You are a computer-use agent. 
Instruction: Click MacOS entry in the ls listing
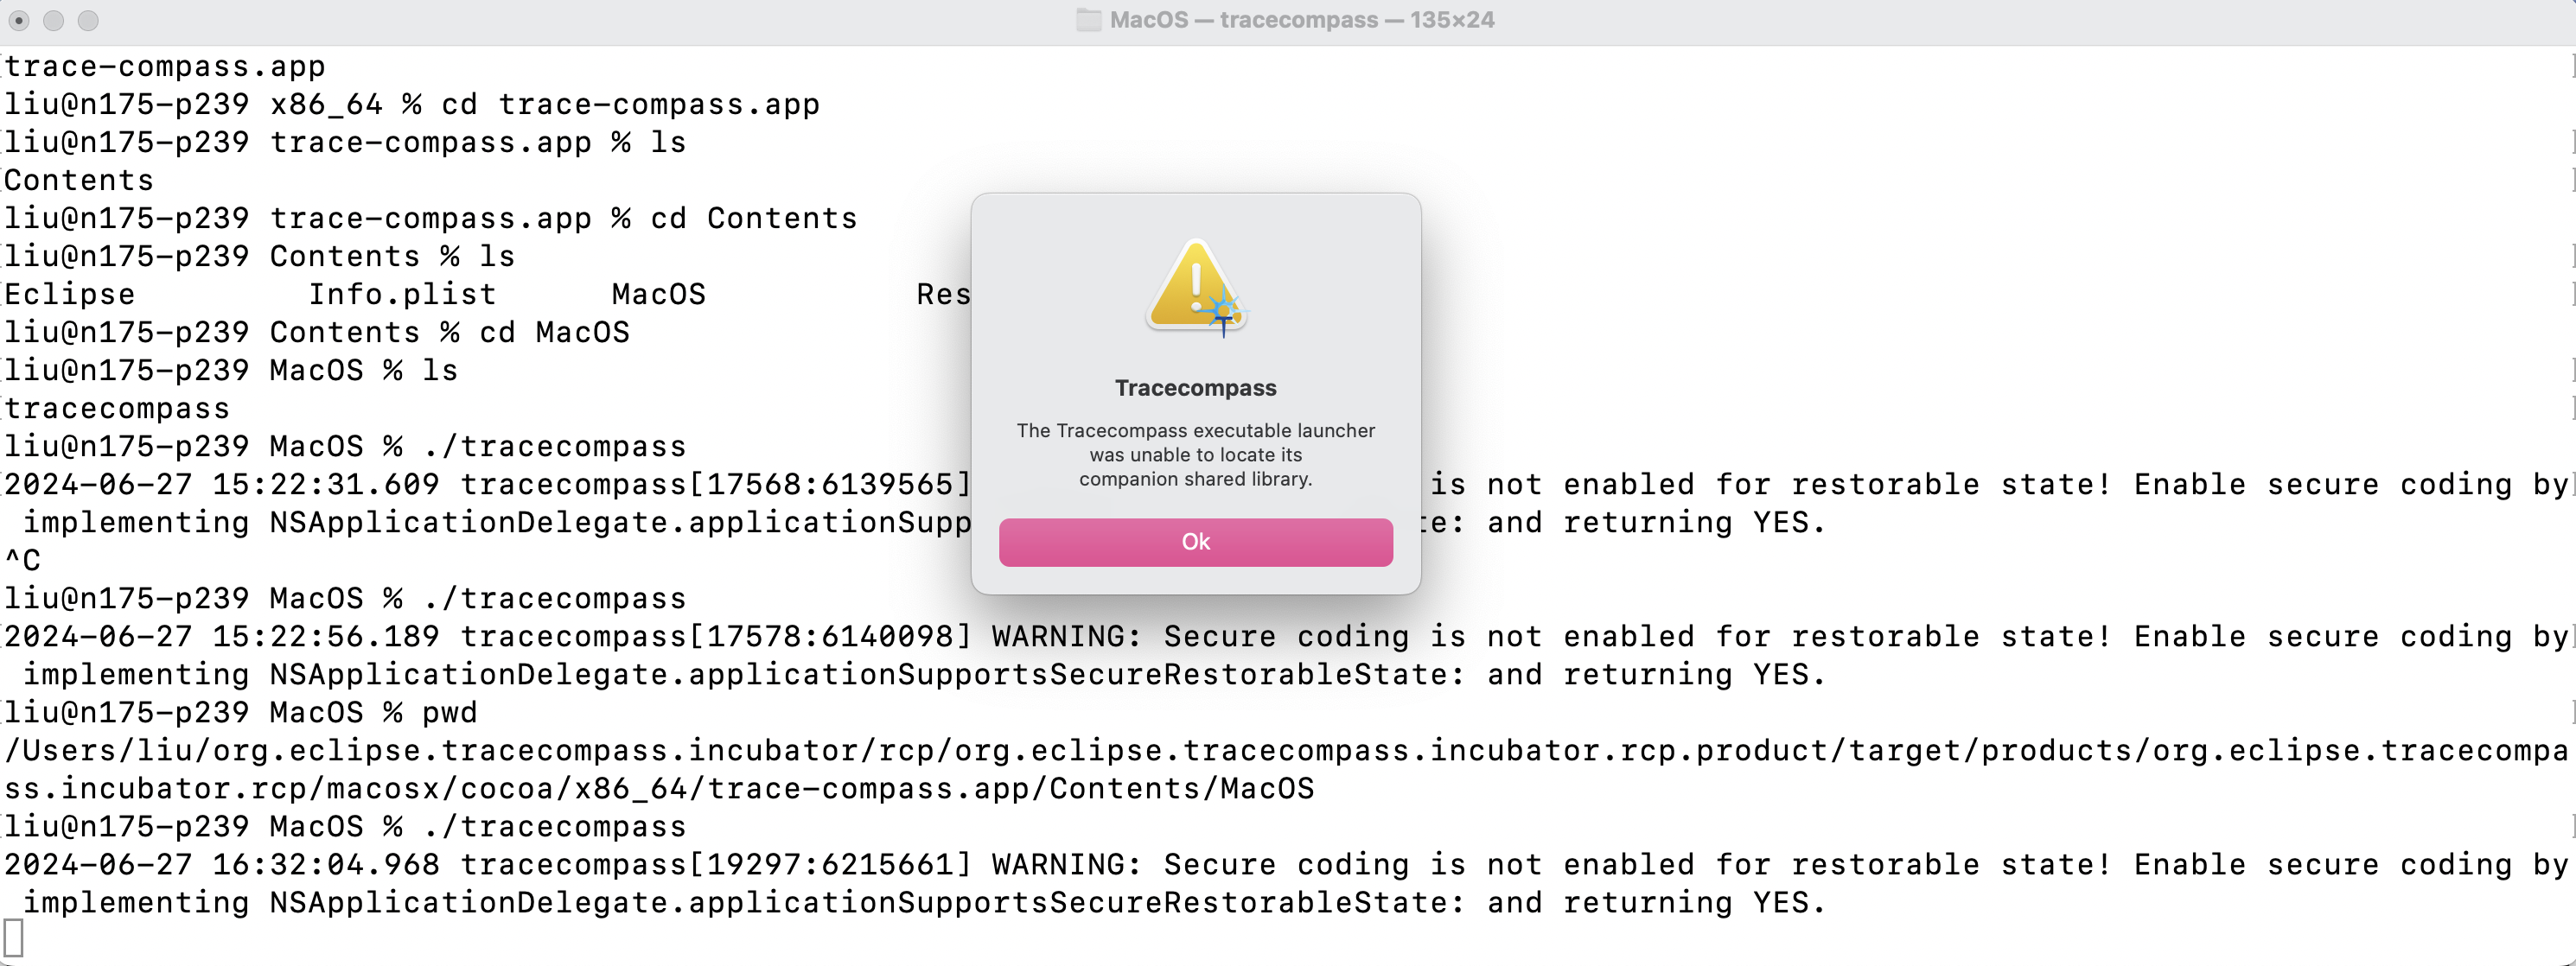658,295
